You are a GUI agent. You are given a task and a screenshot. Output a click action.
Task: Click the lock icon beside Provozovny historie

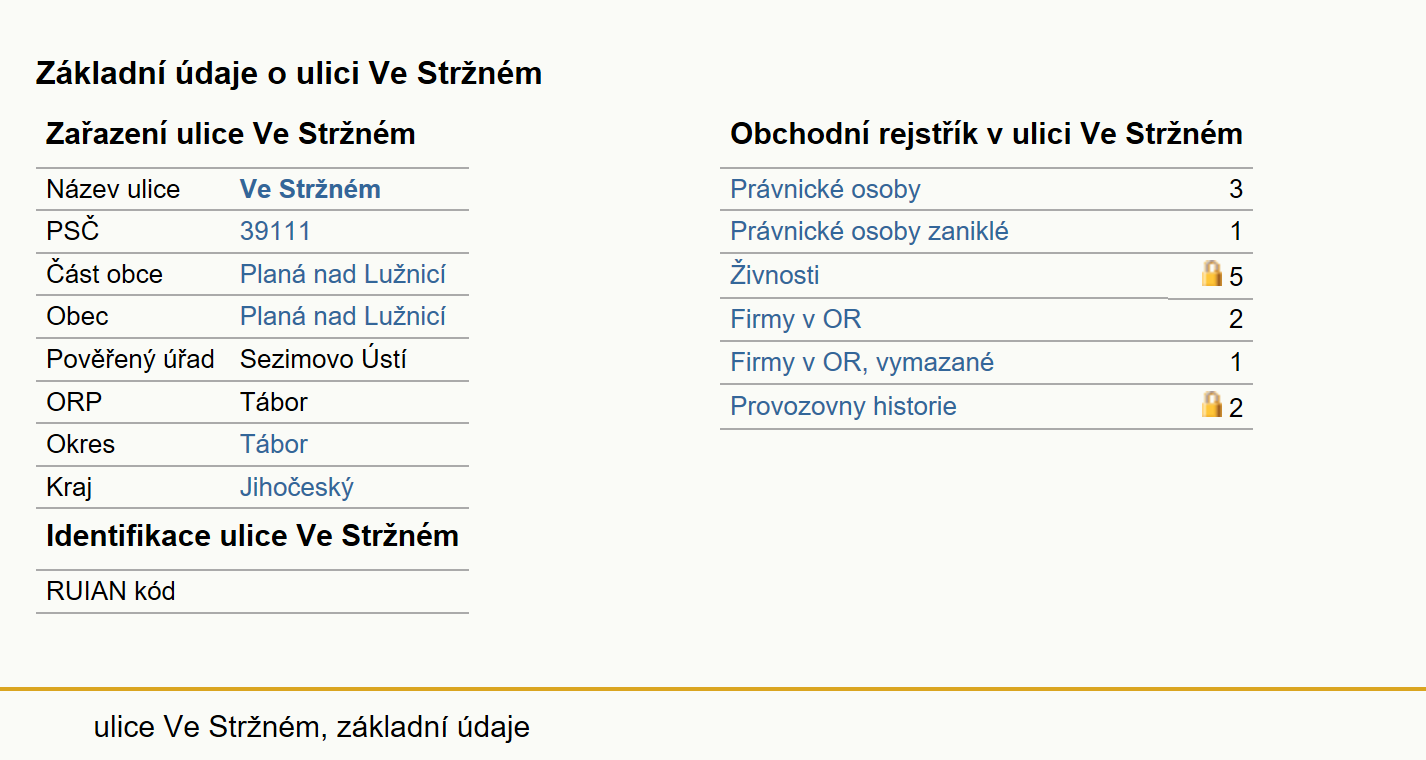coord(1212,404)
